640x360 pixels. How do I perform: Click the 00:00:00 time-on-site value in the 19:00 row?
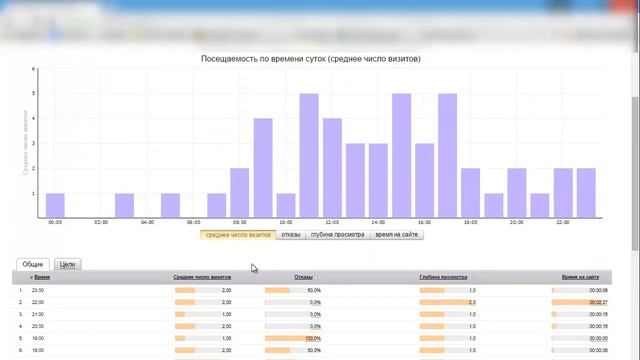598,338
